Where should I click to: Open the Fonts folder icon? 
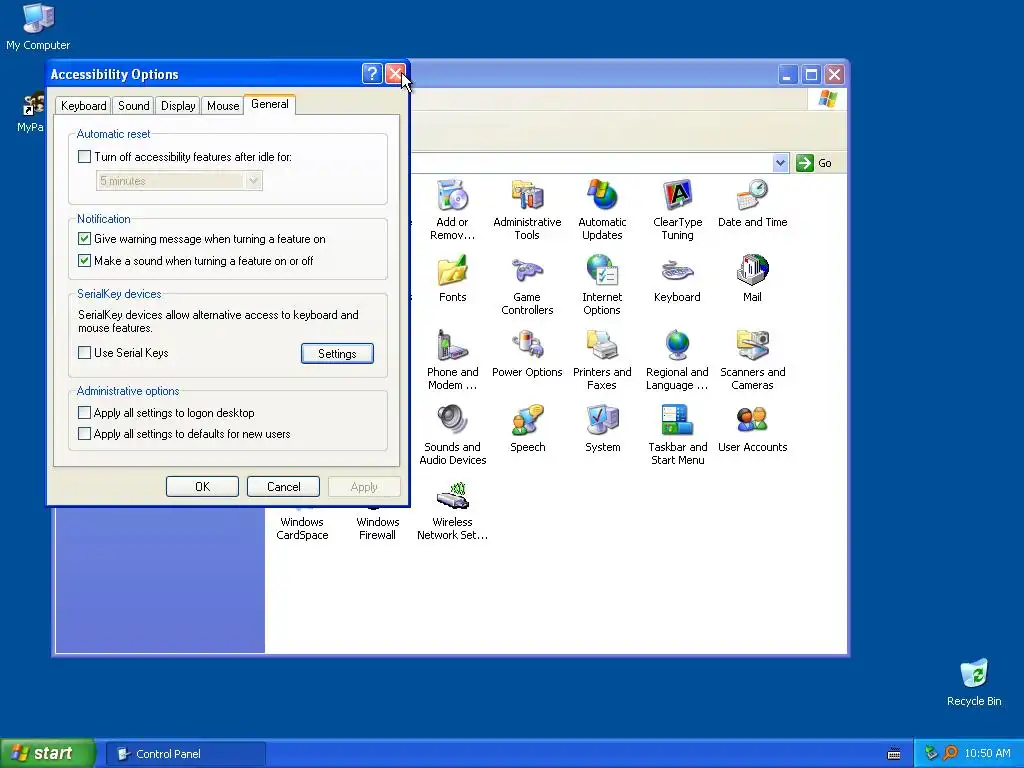[452, 278]
